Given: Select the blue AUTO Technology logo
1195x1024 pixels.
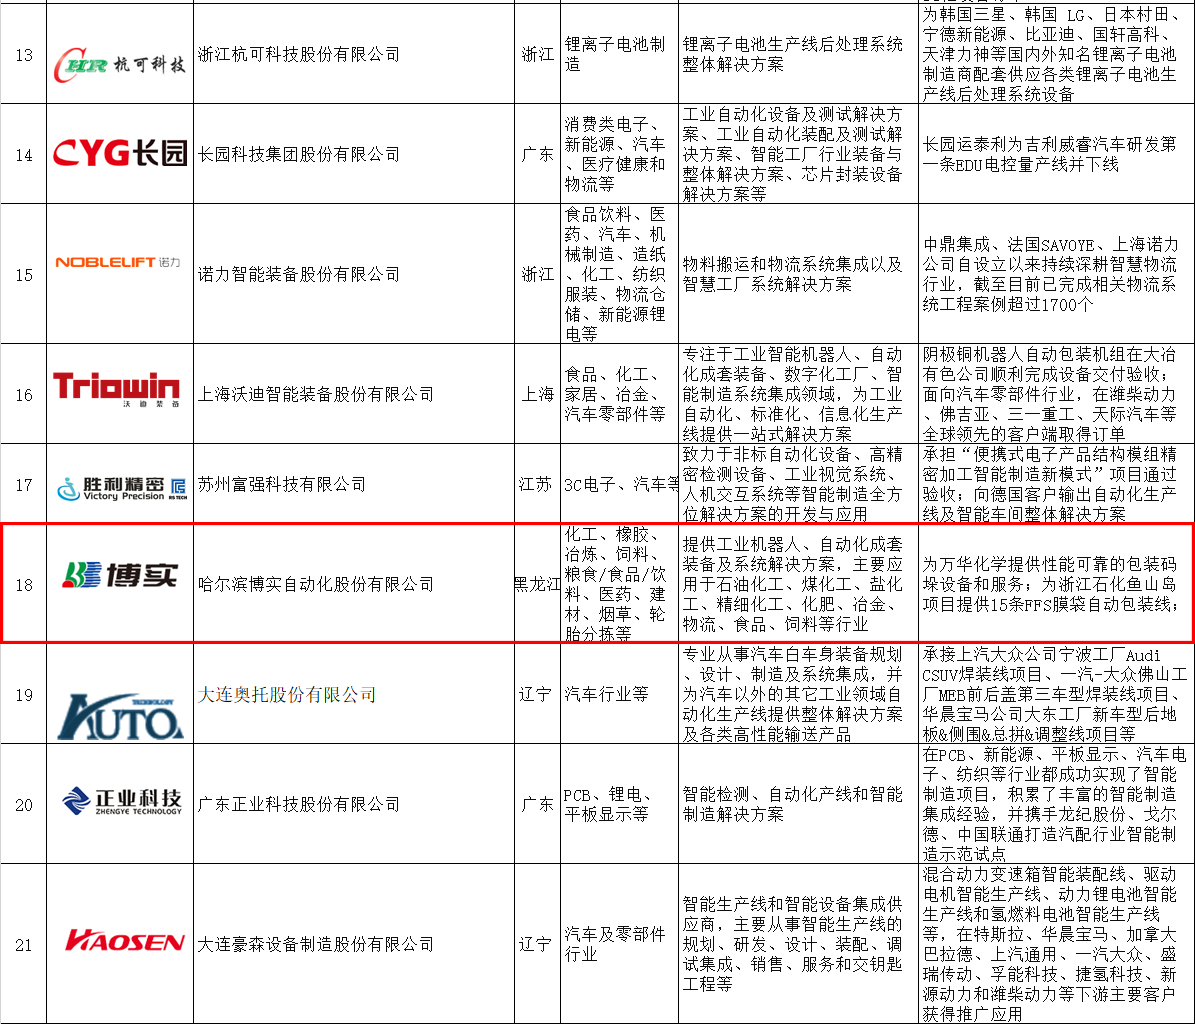Looking at the screenshot, I should pos(120,717).
